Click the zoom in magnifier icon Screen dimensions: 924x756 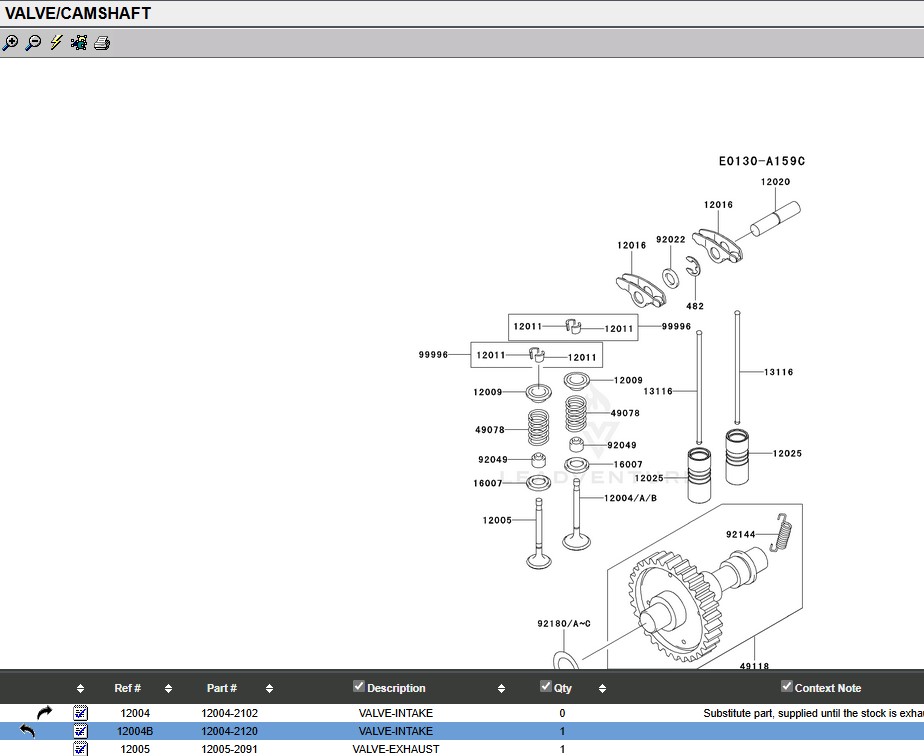(10, 43)
